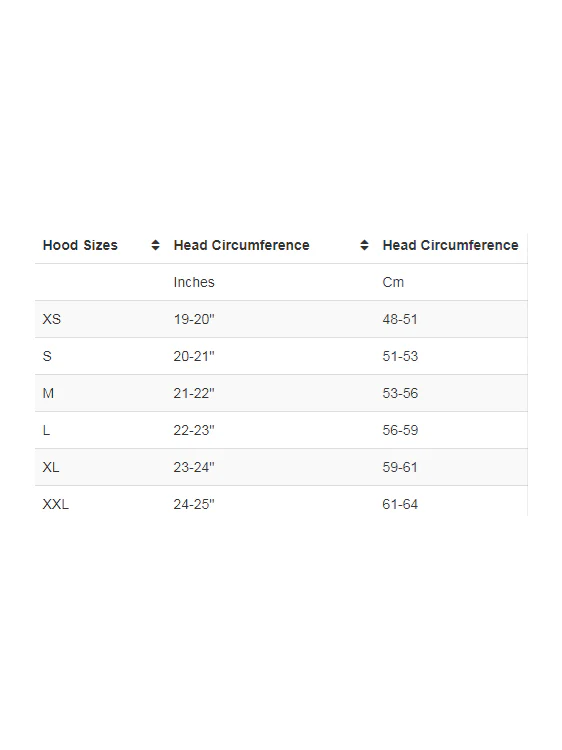Click the Hood Sizes column header
The width and height of the screenshot is (562, 750).
(80, 245)
